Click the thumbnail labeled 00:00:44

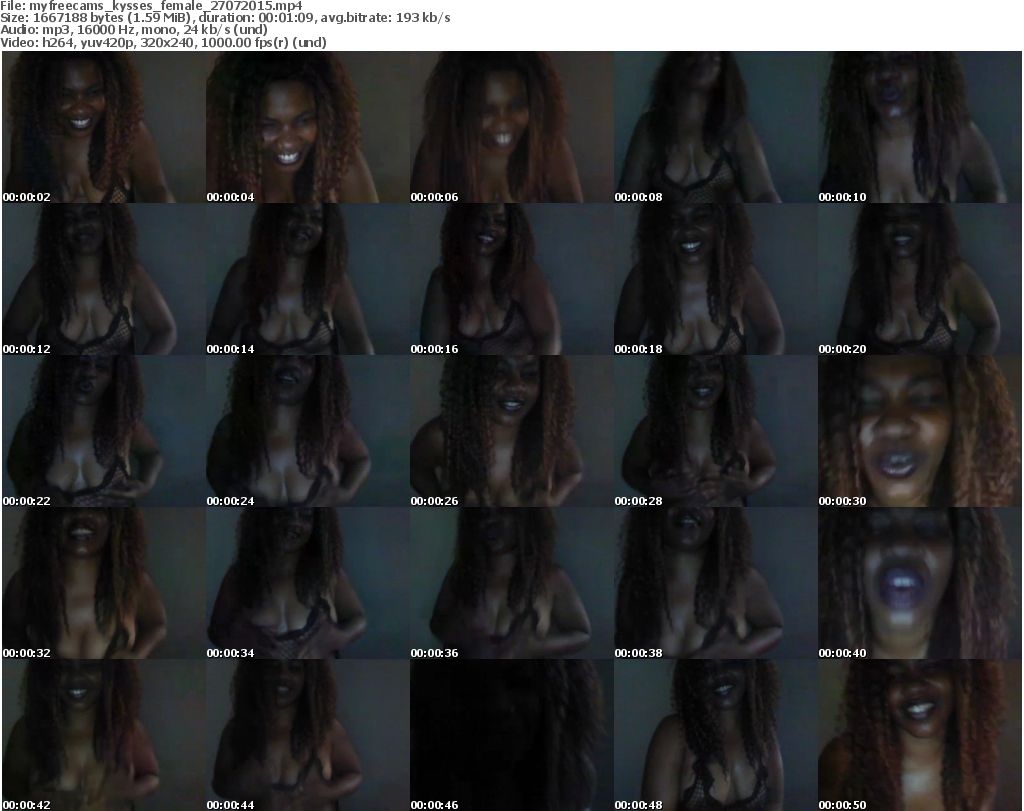(x=308, y=735)
